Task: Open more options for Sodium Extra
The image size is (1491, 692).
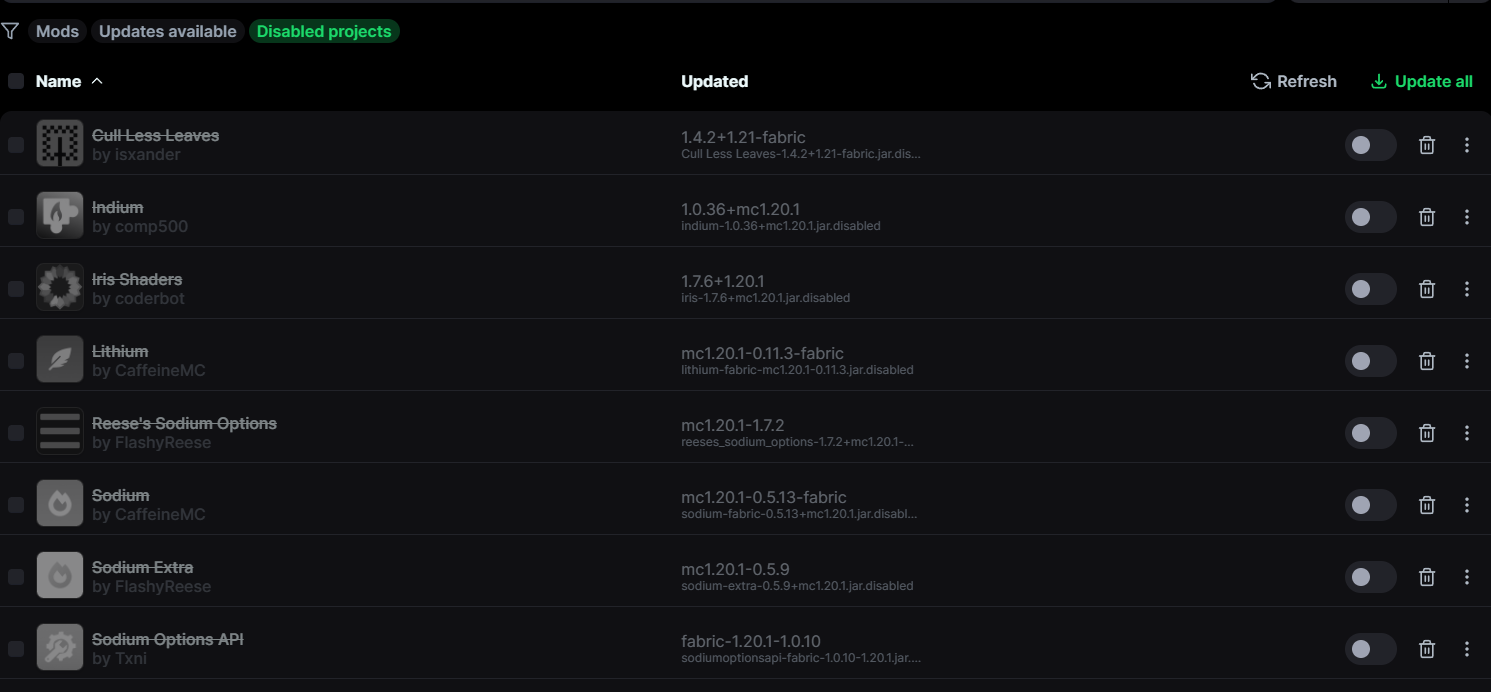Action: pos(1467,577)
